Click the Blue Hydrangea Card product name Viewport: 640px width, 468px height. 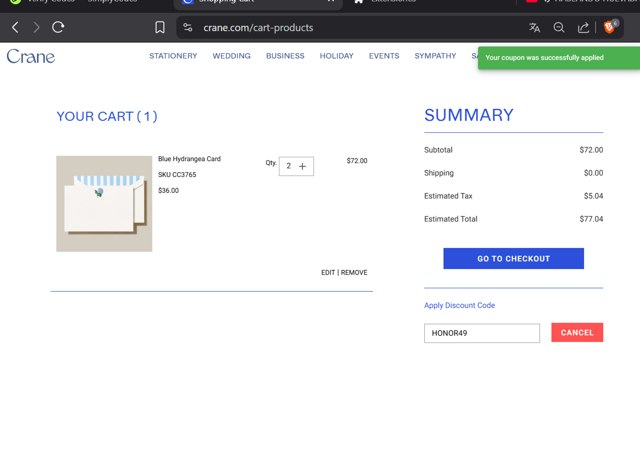189,159
